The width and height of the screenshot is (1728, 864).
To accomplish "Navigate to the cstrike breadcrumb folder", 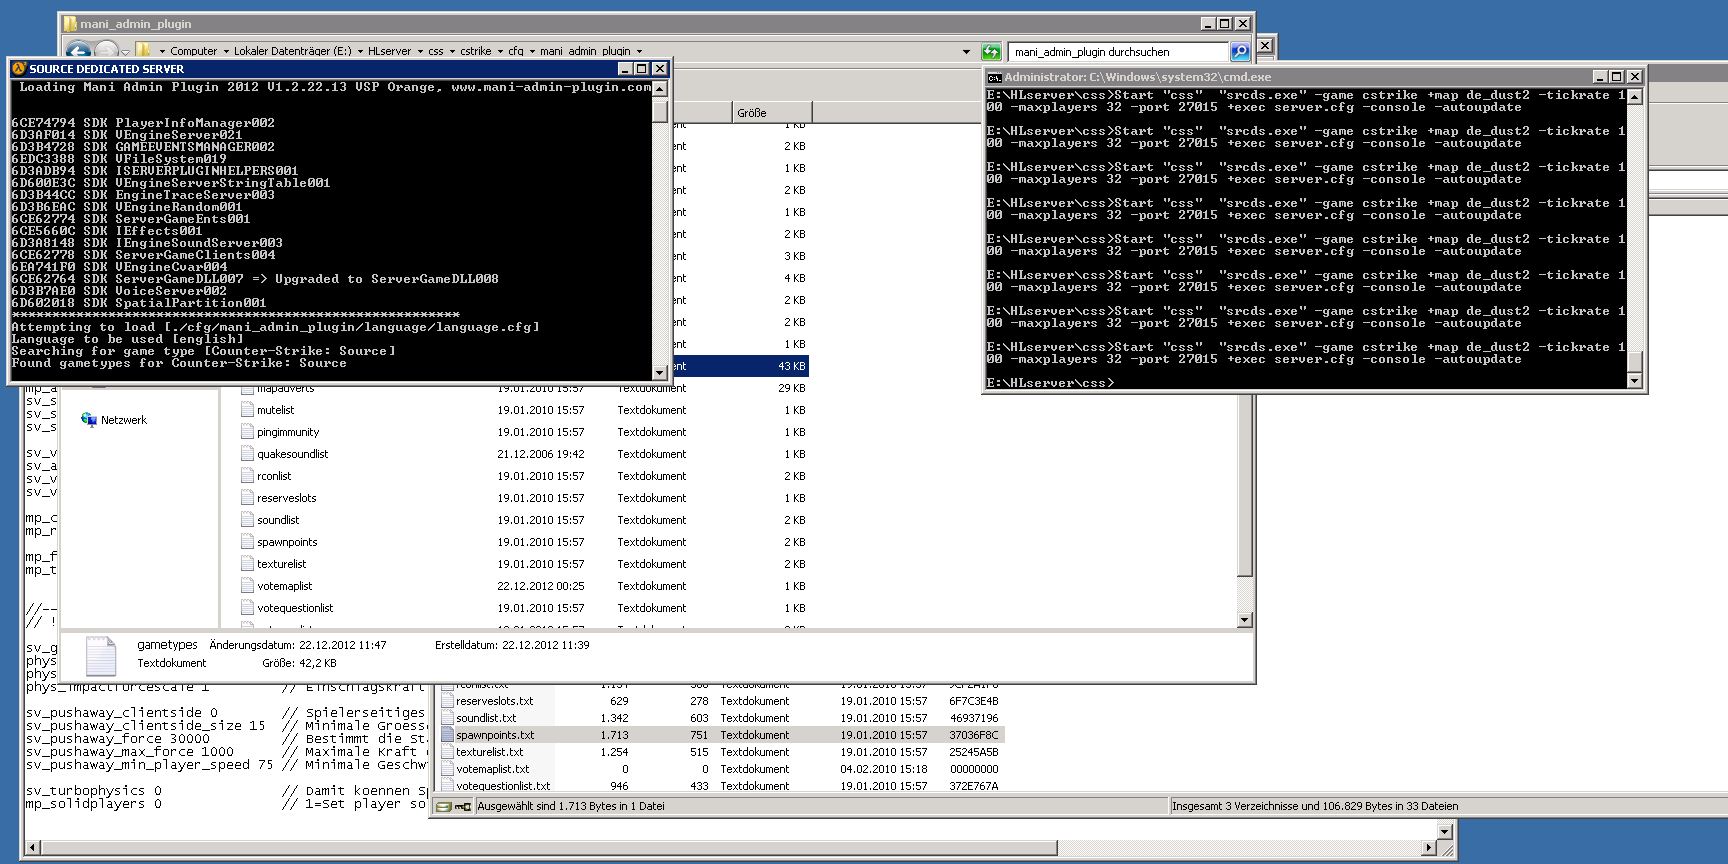I will (x=476, y=51).
